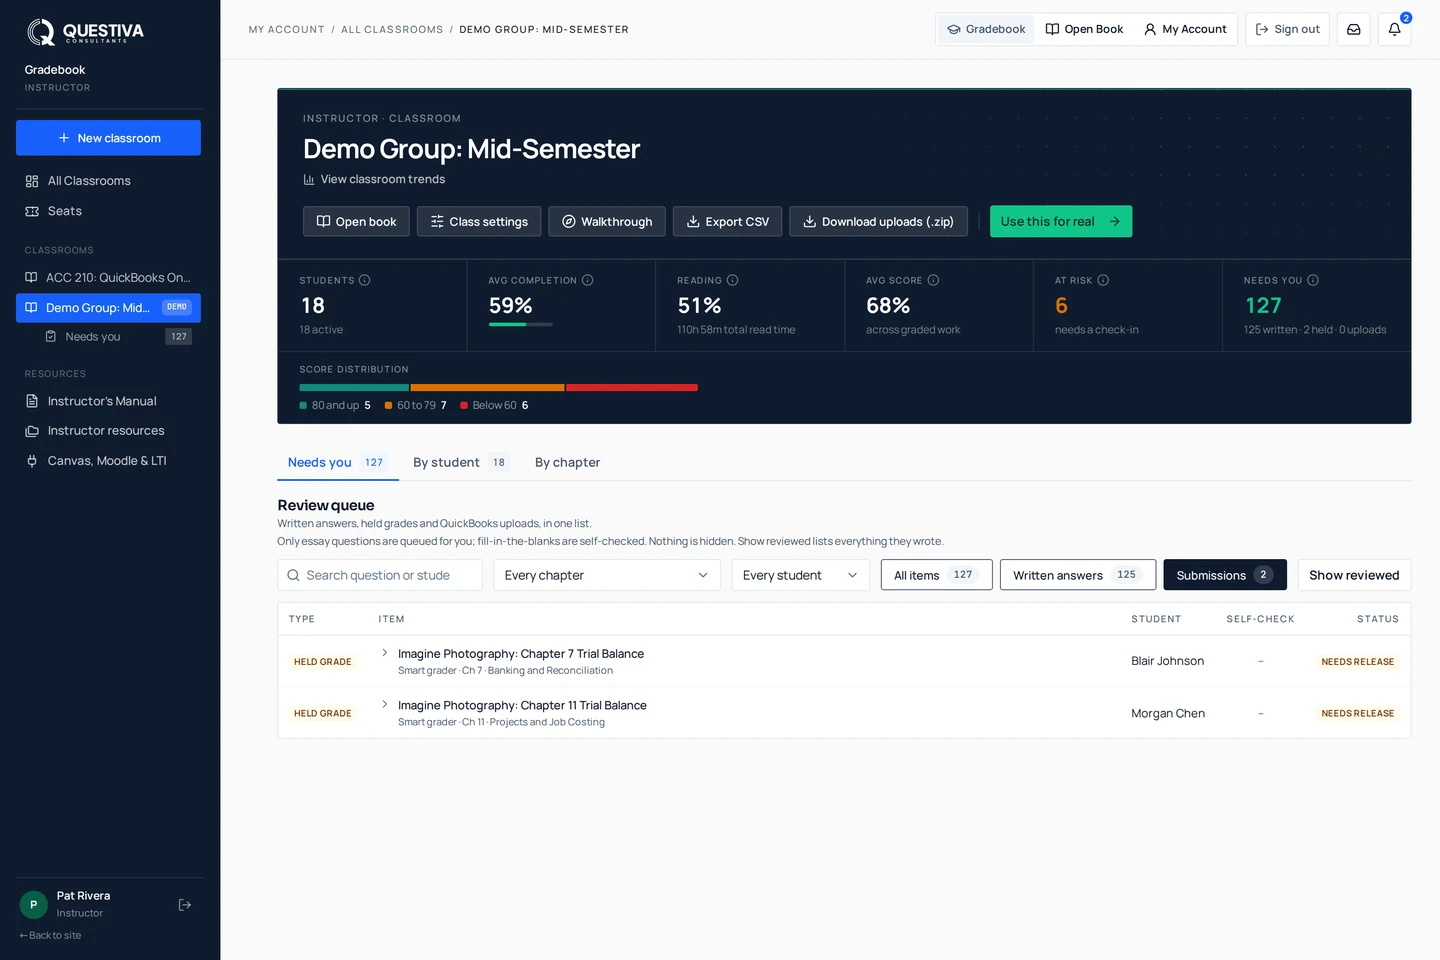Click the Avg Completion info icon
1440x960 pixels.
[587, 280]
